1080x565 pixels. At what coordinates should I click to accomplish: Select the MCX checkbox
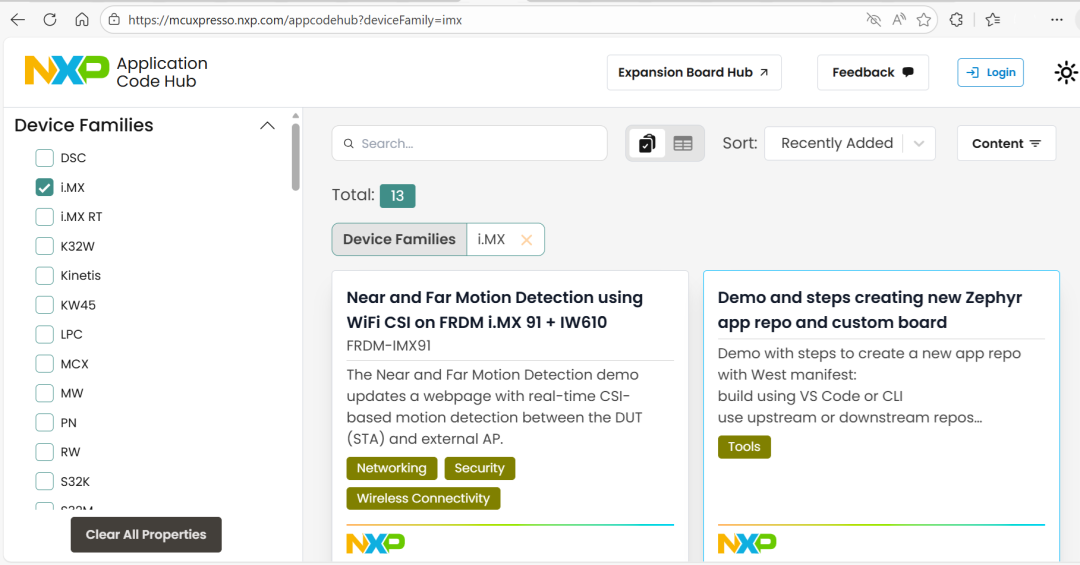[44, 364]
